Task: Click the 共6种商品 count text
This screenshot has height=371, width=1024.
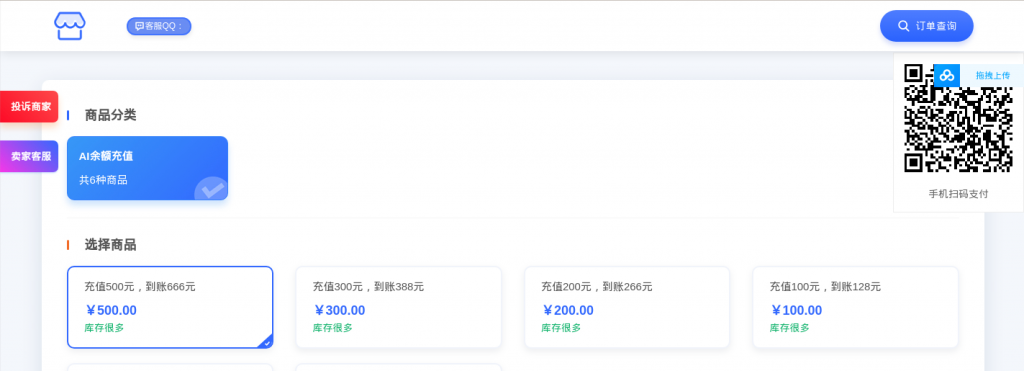Action: click(103, 180)
